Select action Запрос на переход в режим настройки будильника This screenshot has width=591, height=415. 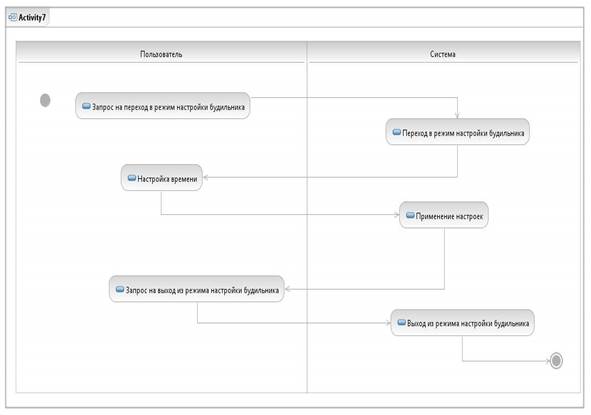coord(163,106)
